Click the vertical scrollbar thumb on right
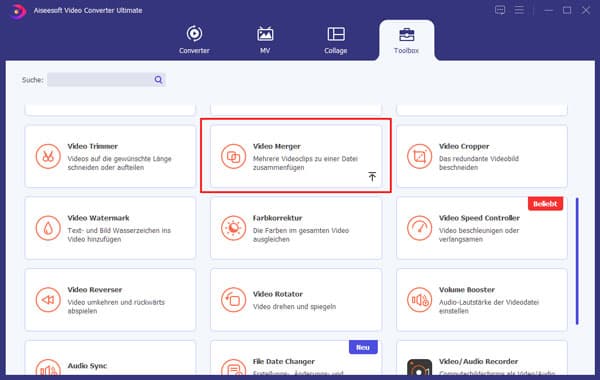This screenshot has height=380, width=600. coord(577,261)
